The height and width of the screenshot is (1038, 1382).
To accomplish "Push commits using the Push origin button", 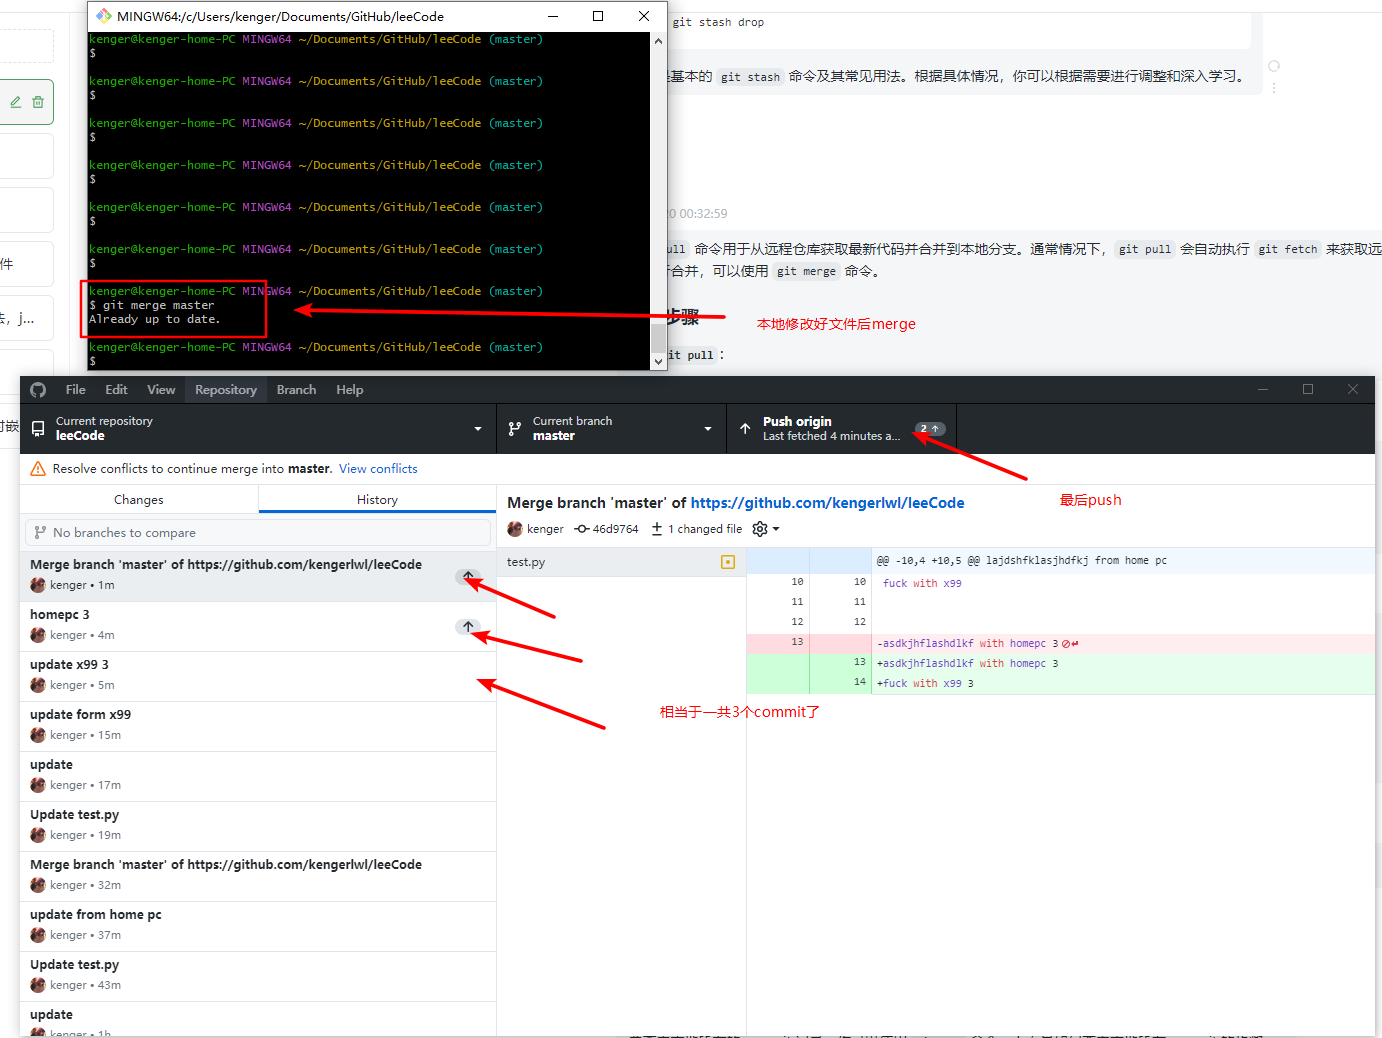I will [840, 428].
